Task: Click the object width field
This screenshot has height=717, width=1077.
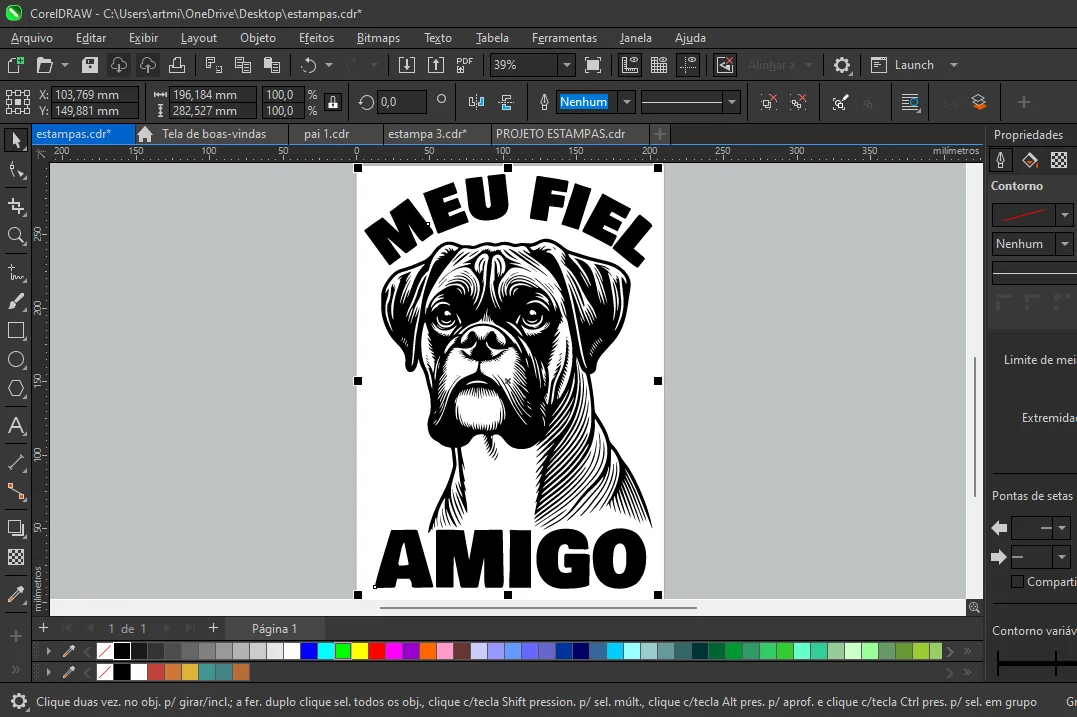Action: 213,95
